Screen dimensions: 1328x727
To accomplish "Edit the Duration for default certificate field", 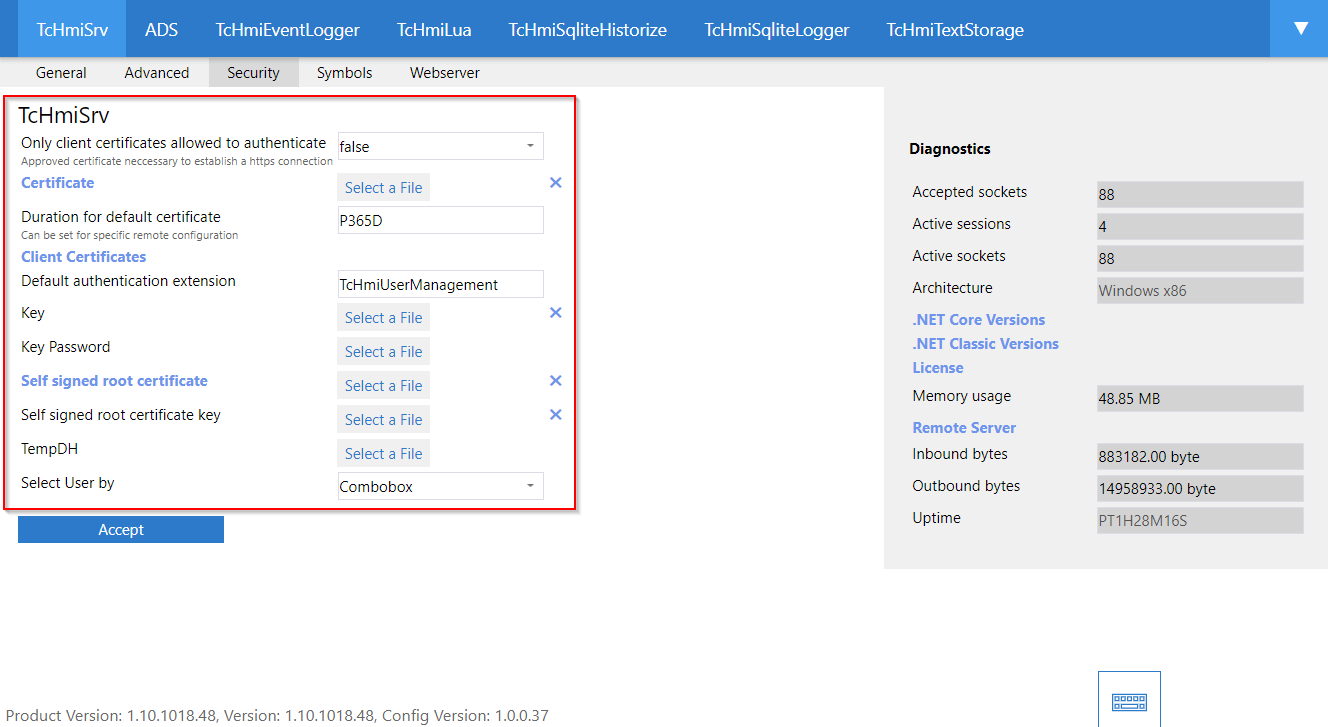I will click(441, 220).
